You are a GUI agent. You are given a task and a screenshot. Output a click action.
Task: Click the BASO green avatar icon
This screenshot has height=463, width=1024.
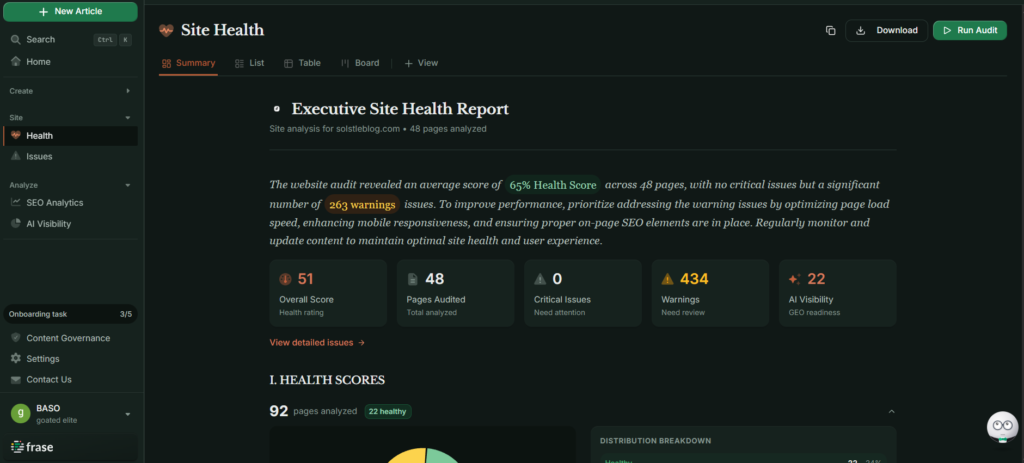(20, 413)
